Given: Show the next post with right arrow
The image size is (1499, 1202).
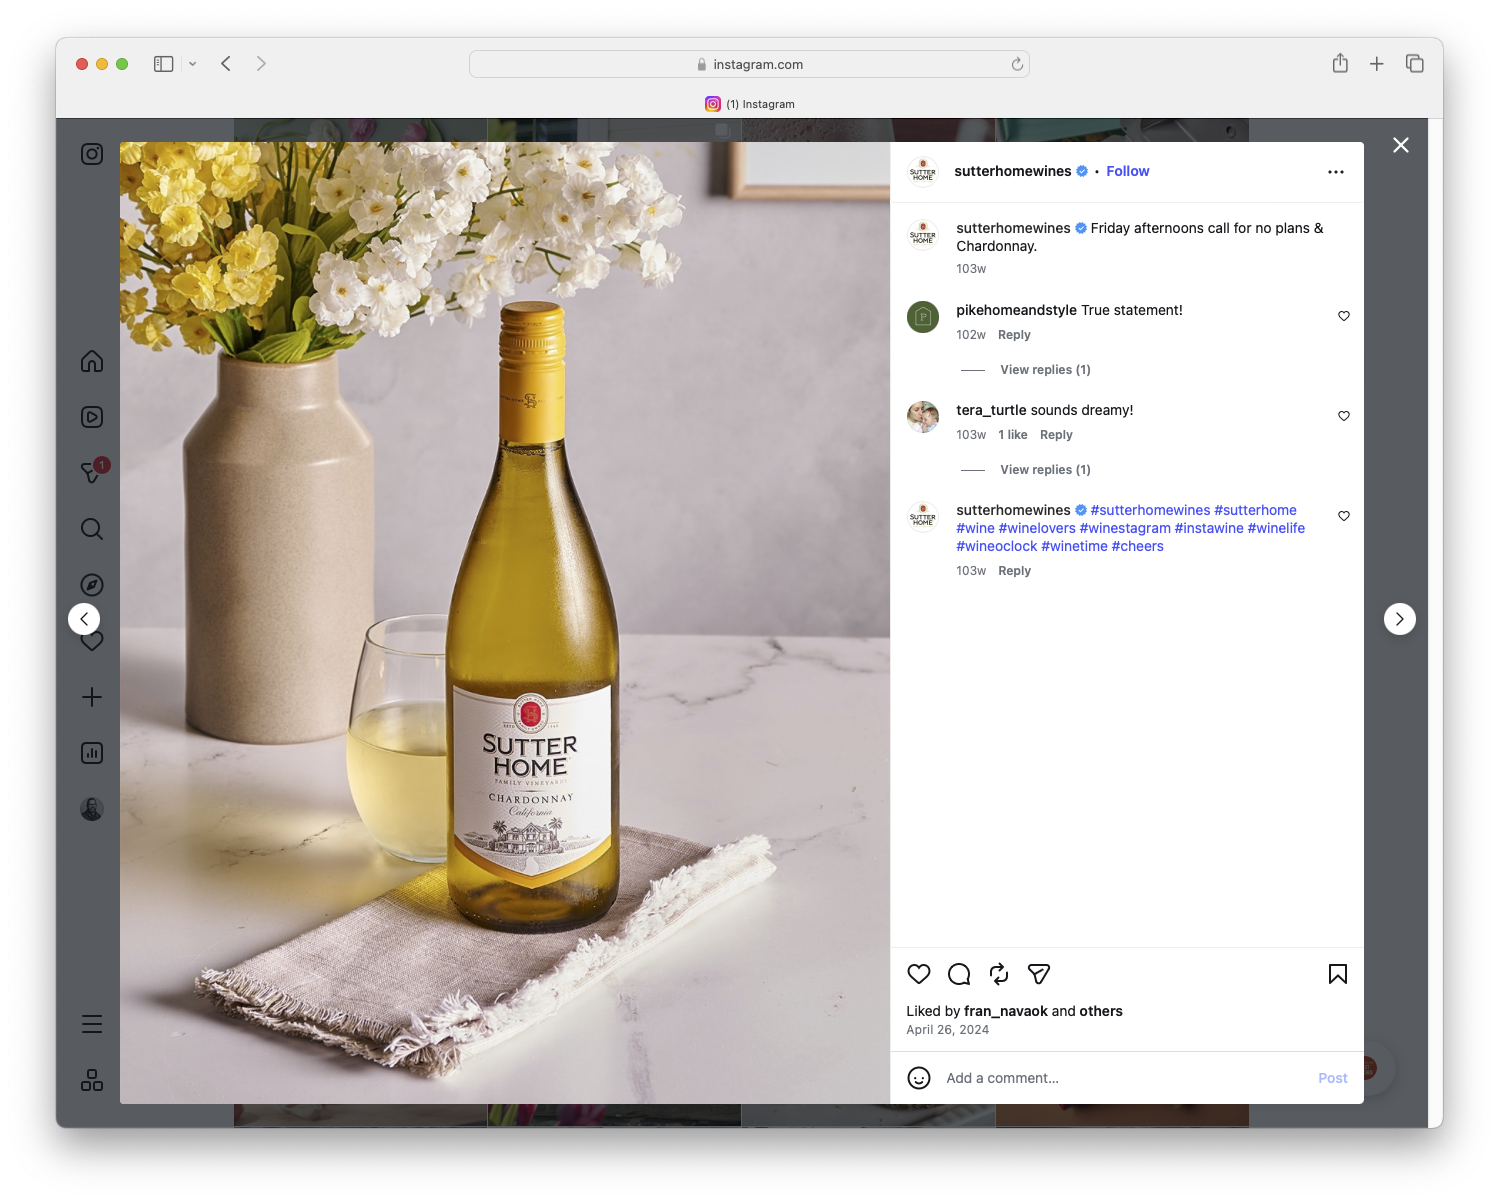Looking at the screenshot, I should [x=1400, y=619].
